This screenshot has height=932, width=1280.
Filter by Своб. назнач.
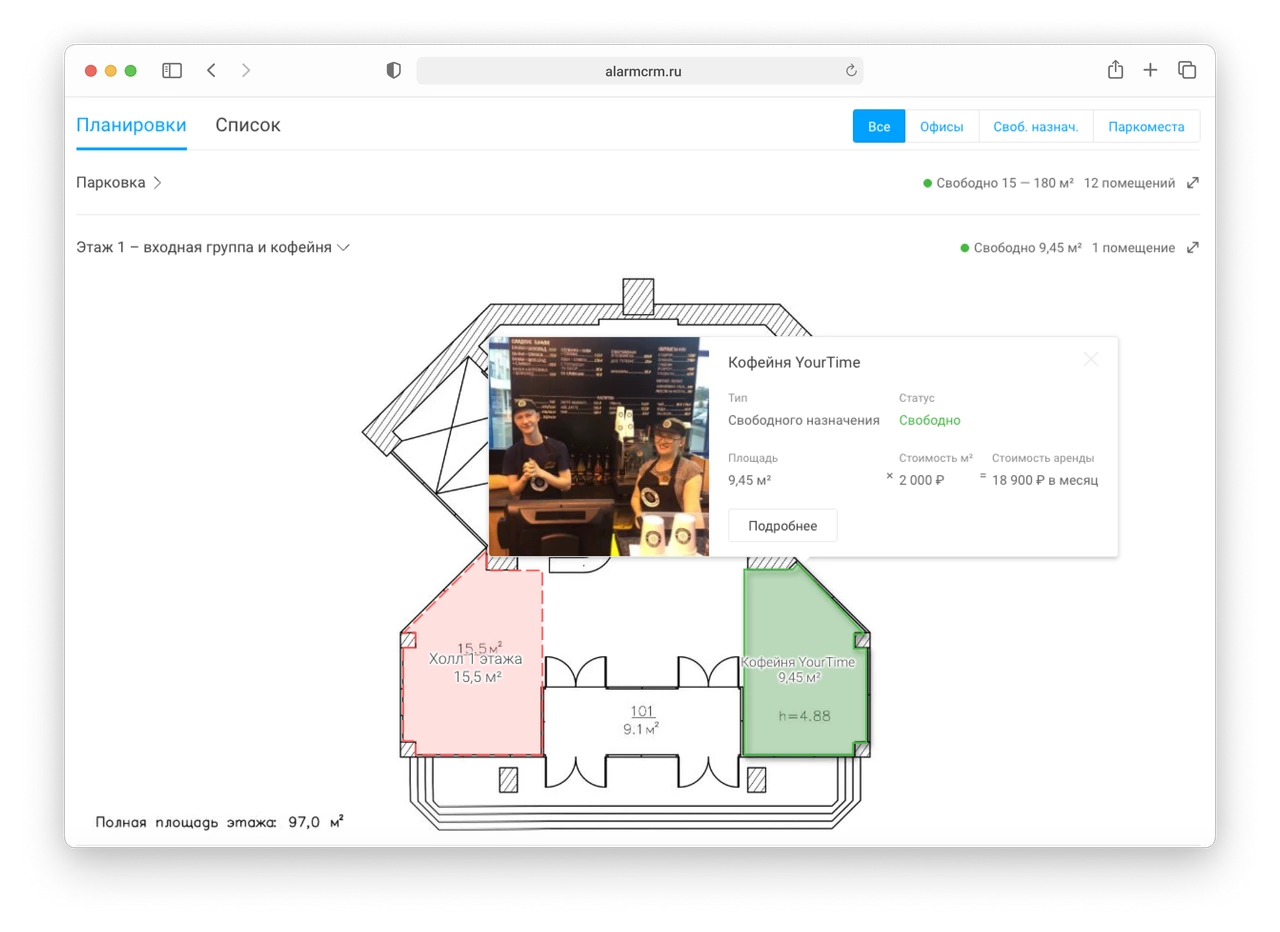(1036, 127)
